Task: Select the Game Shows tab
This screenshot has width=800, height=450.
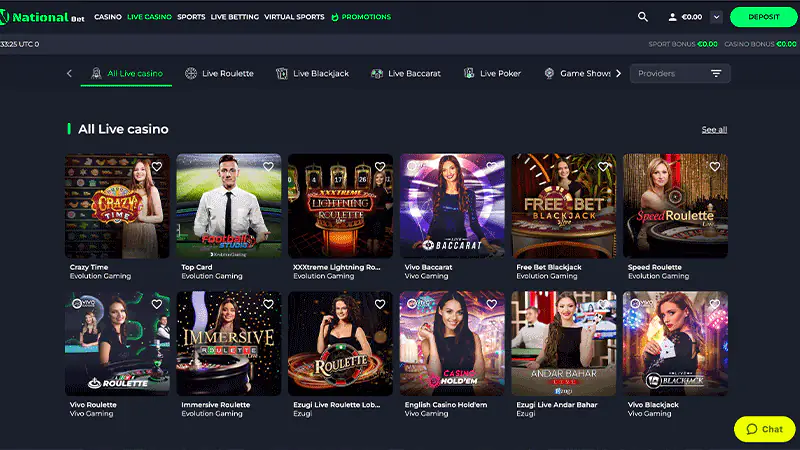Action: tap(577, 73)
